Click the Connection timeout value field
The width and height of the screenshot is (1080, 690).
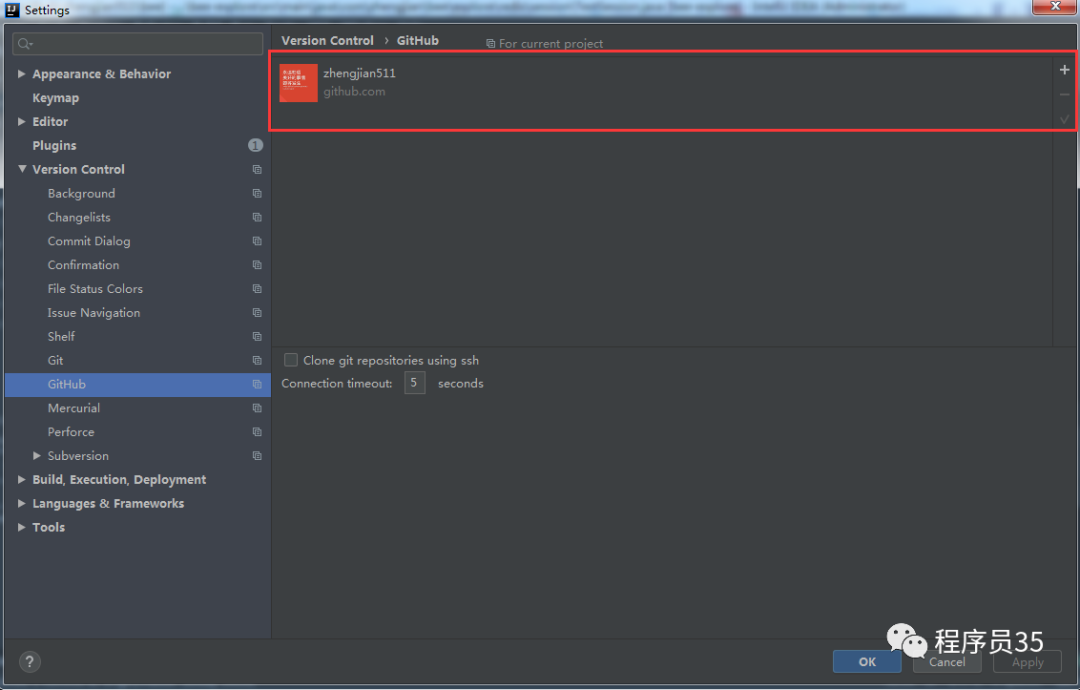pyautogui.click(x=414, y=383)
